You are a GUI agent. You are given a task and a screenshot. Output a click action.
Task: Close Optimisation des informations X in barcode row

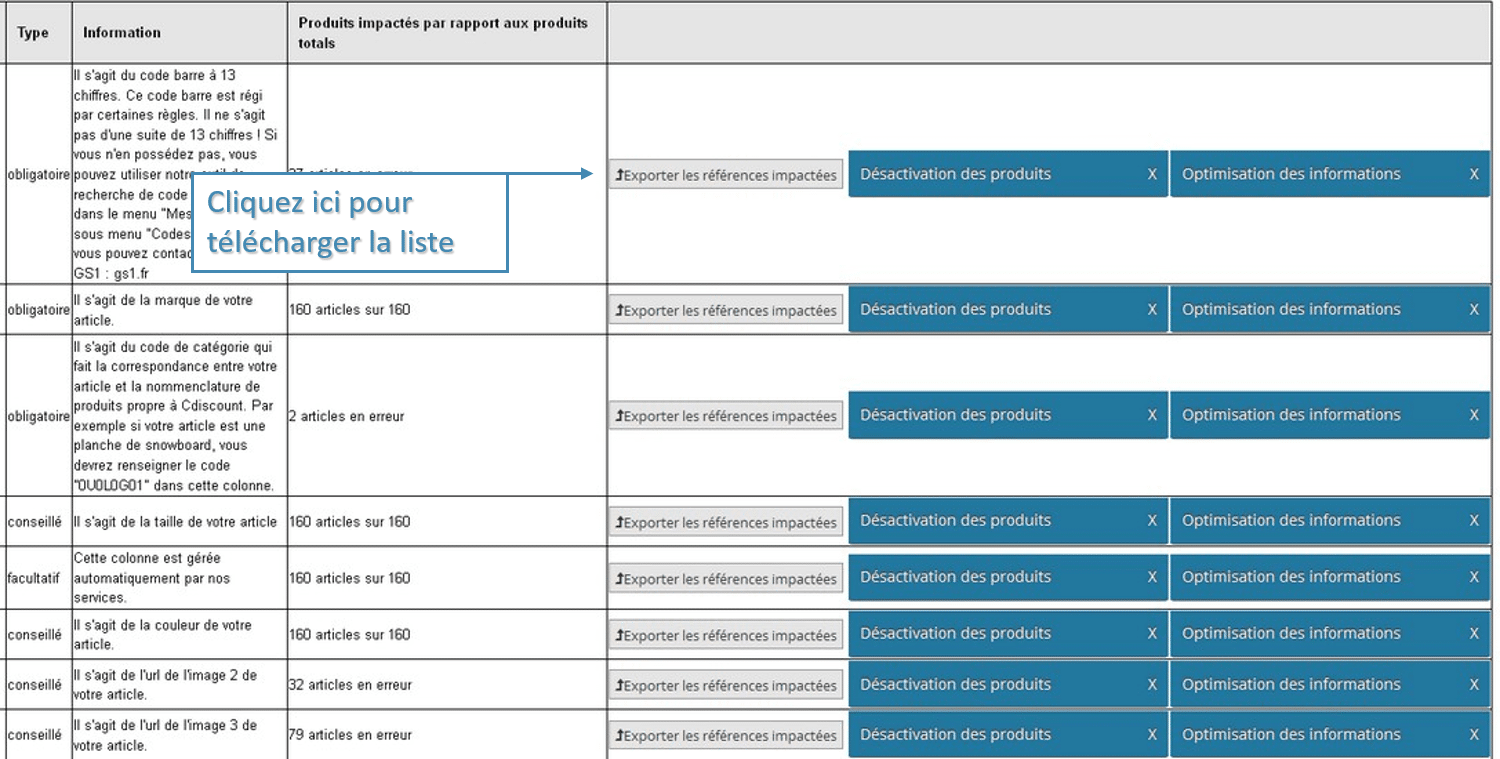[1474, 174]
